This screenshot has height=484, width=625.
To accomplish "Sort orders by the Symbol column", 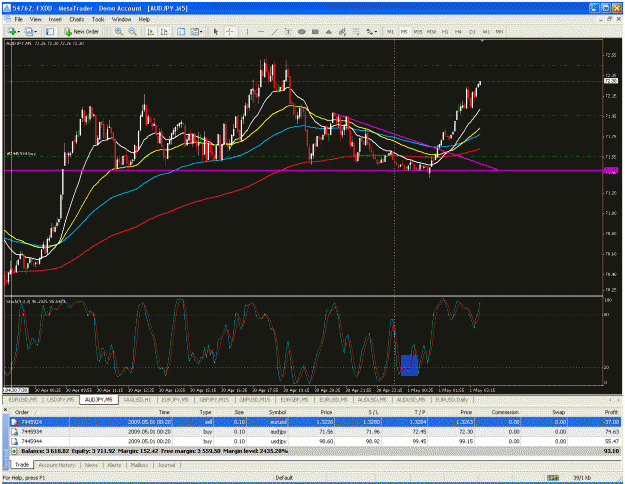I will click(277, 412).
